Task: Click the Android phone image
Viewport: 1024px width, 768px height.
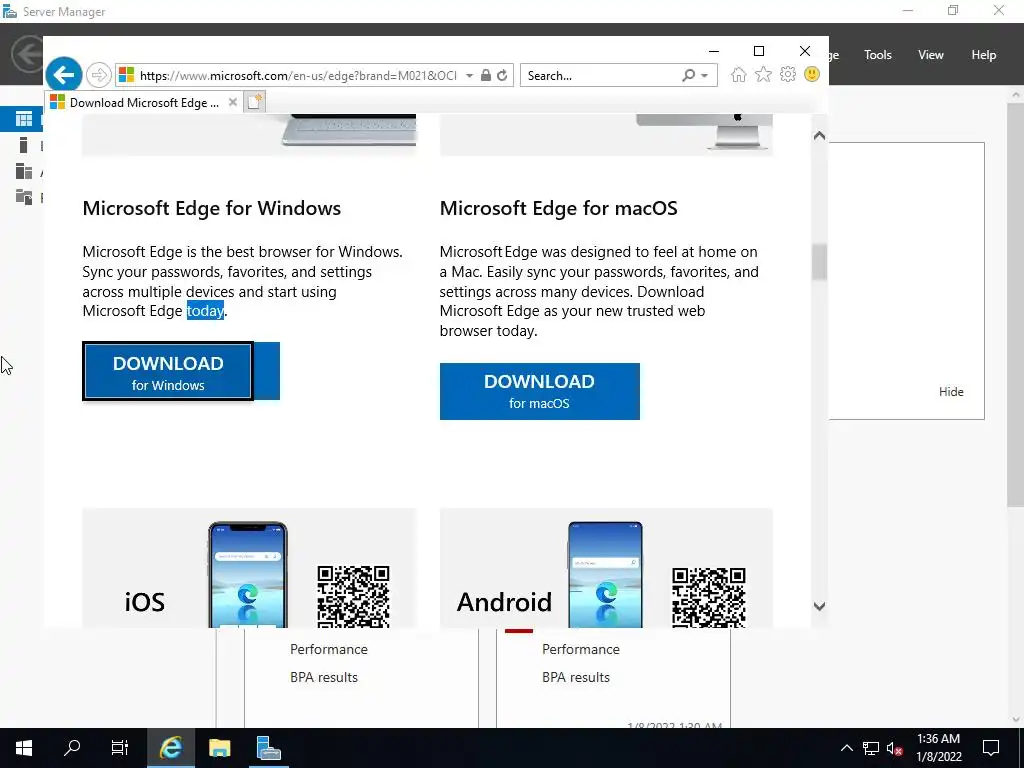Action: (605, 575)
